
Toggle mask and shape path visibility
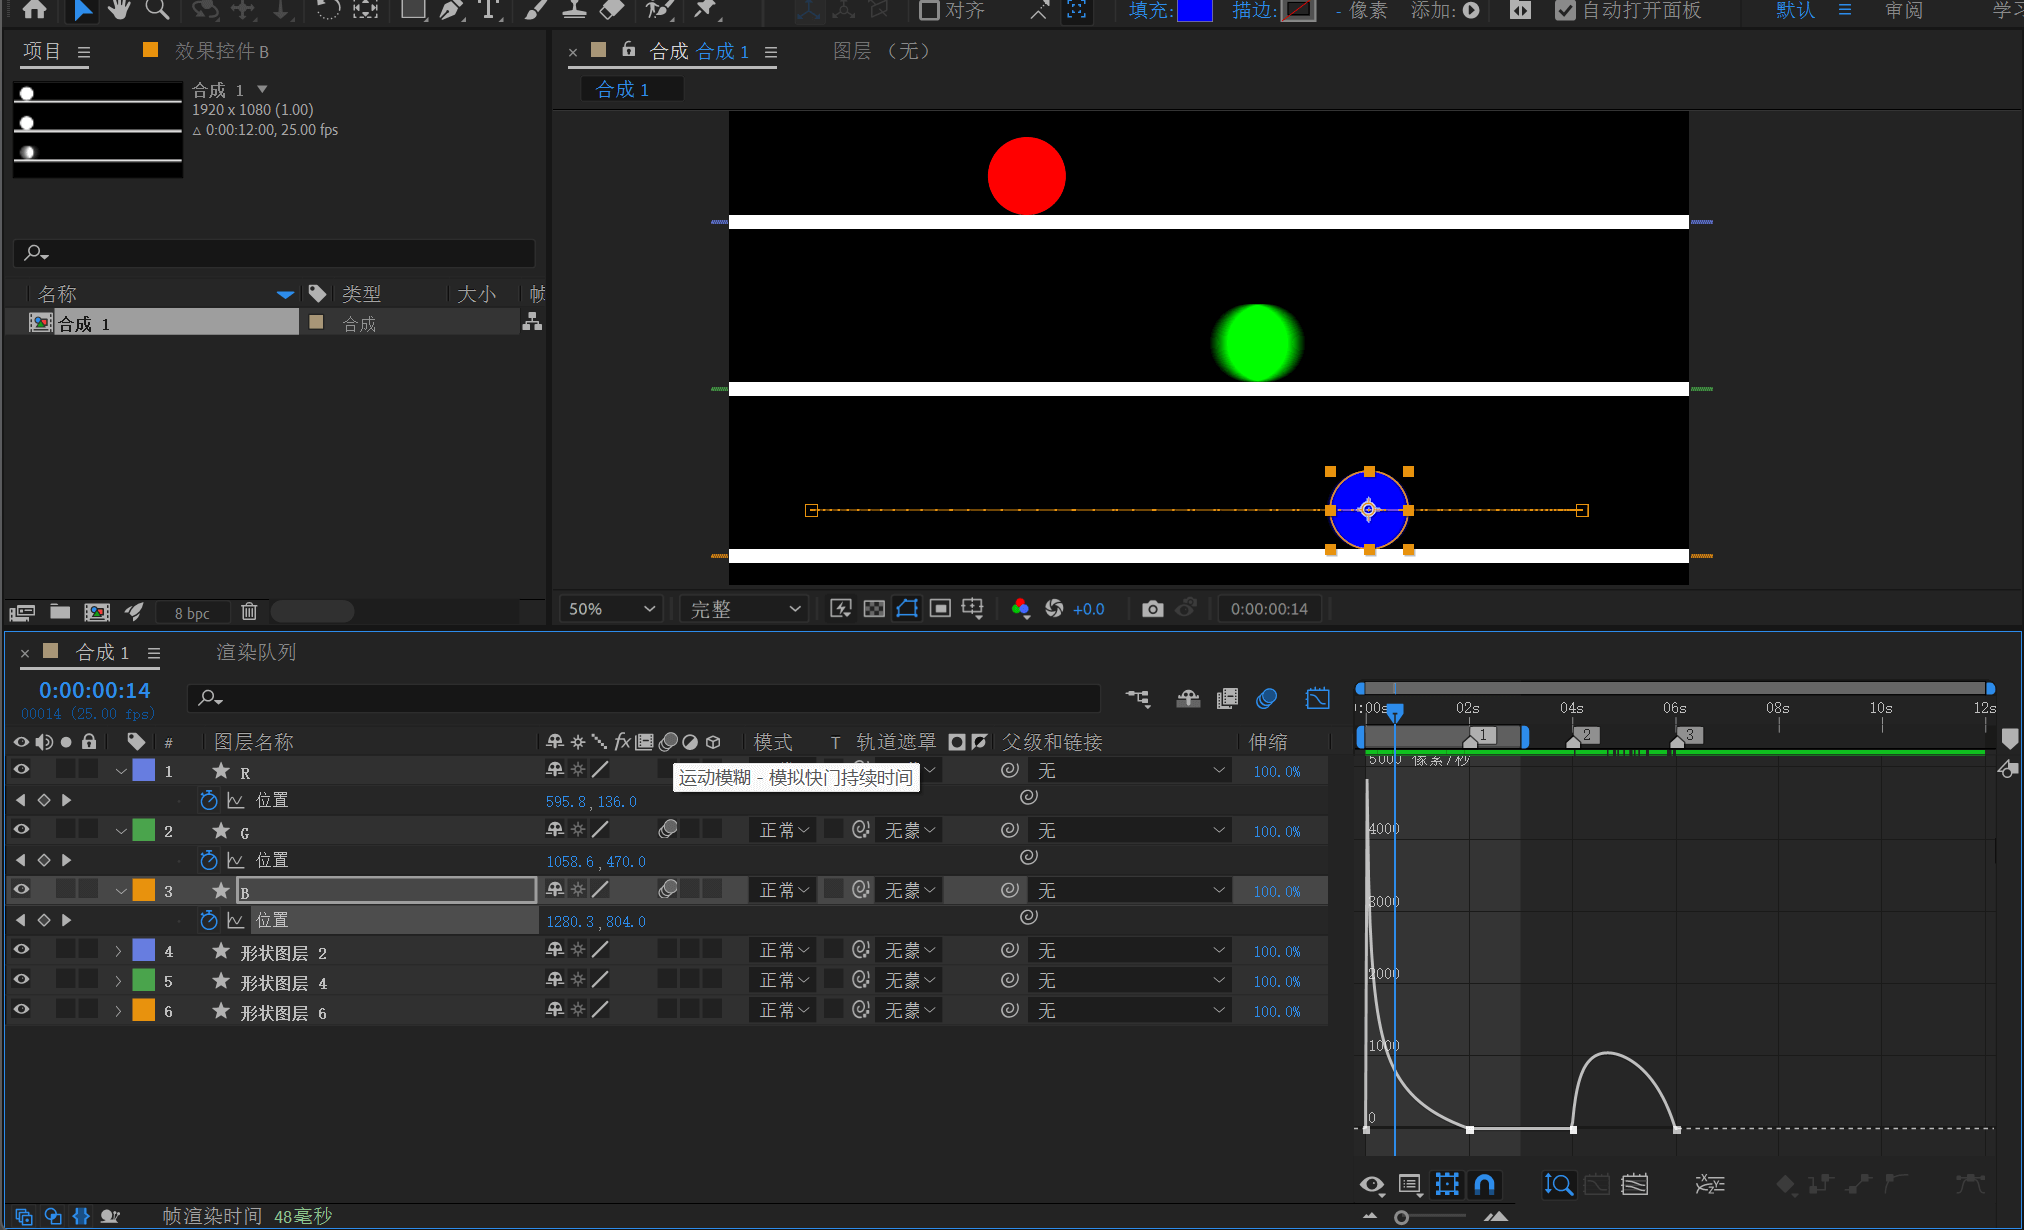coord(907,608)
